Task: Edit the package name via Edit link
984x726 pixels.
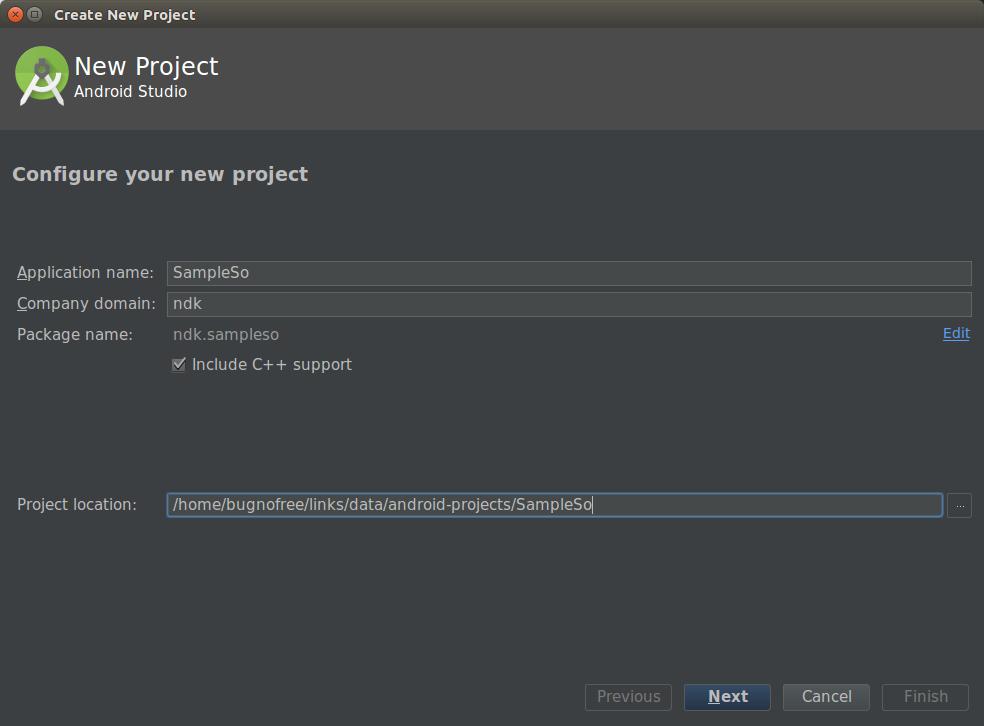Action: click(956, 334)
